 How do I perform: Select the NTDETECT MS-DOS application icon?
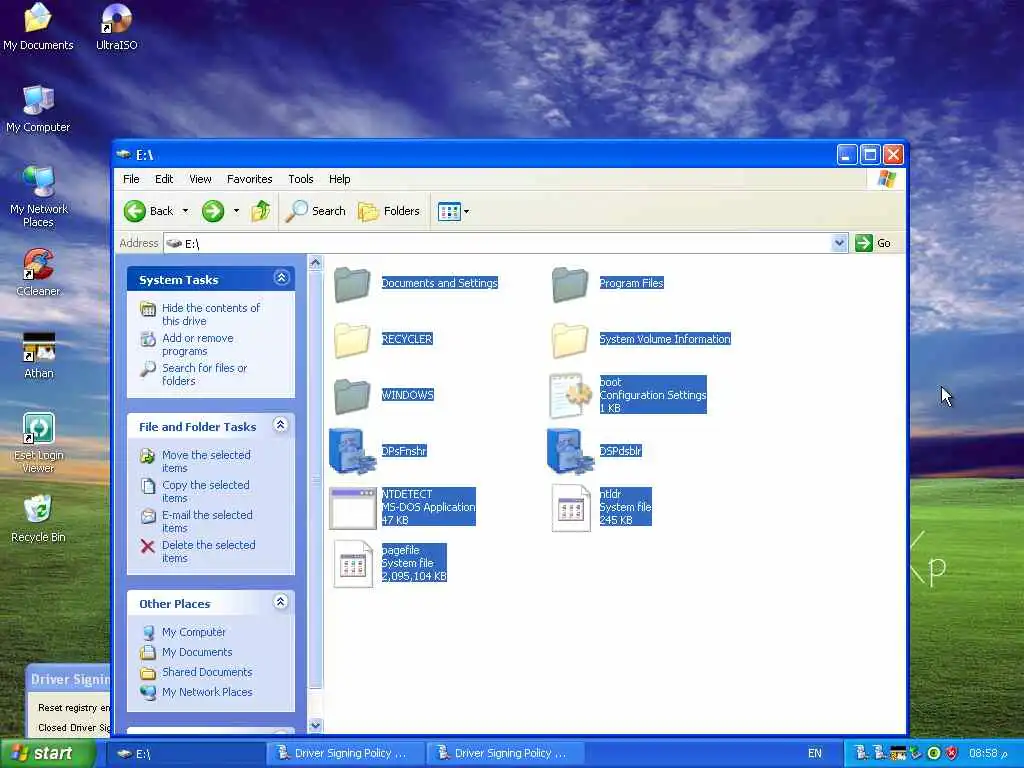coord(353,507)
